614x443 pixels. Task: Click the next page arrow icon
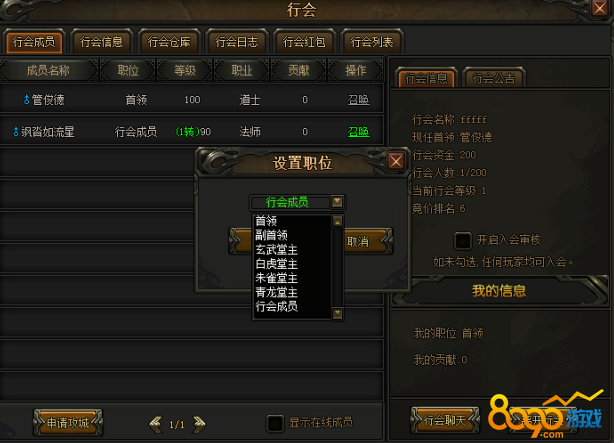[x=199, y=424]
